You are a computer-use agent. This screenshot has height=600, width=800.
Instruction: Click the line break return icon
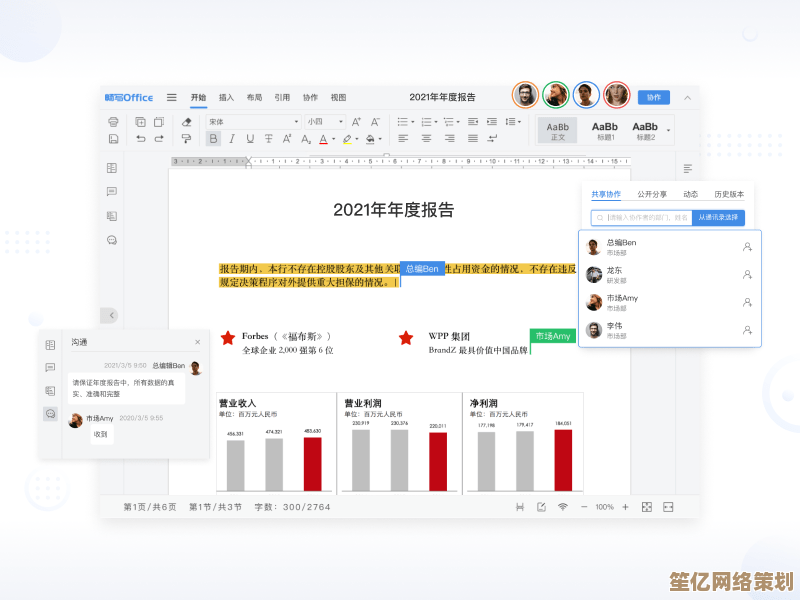click(x=492, y=139)
